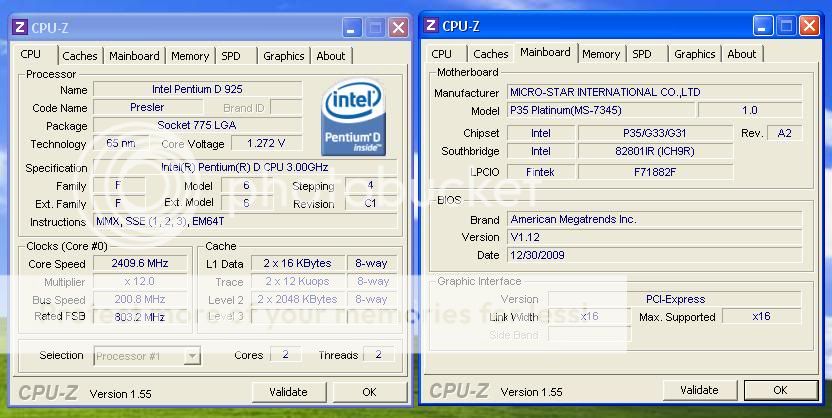
Task: Click the BIOS date 12/30/2009
Action: (655, 255)
